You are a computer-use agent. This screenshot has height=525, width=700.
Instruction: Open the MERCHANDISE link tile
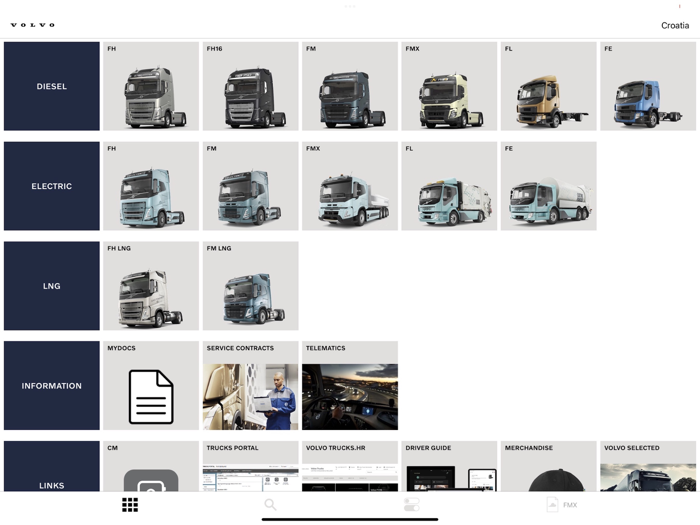549,467
